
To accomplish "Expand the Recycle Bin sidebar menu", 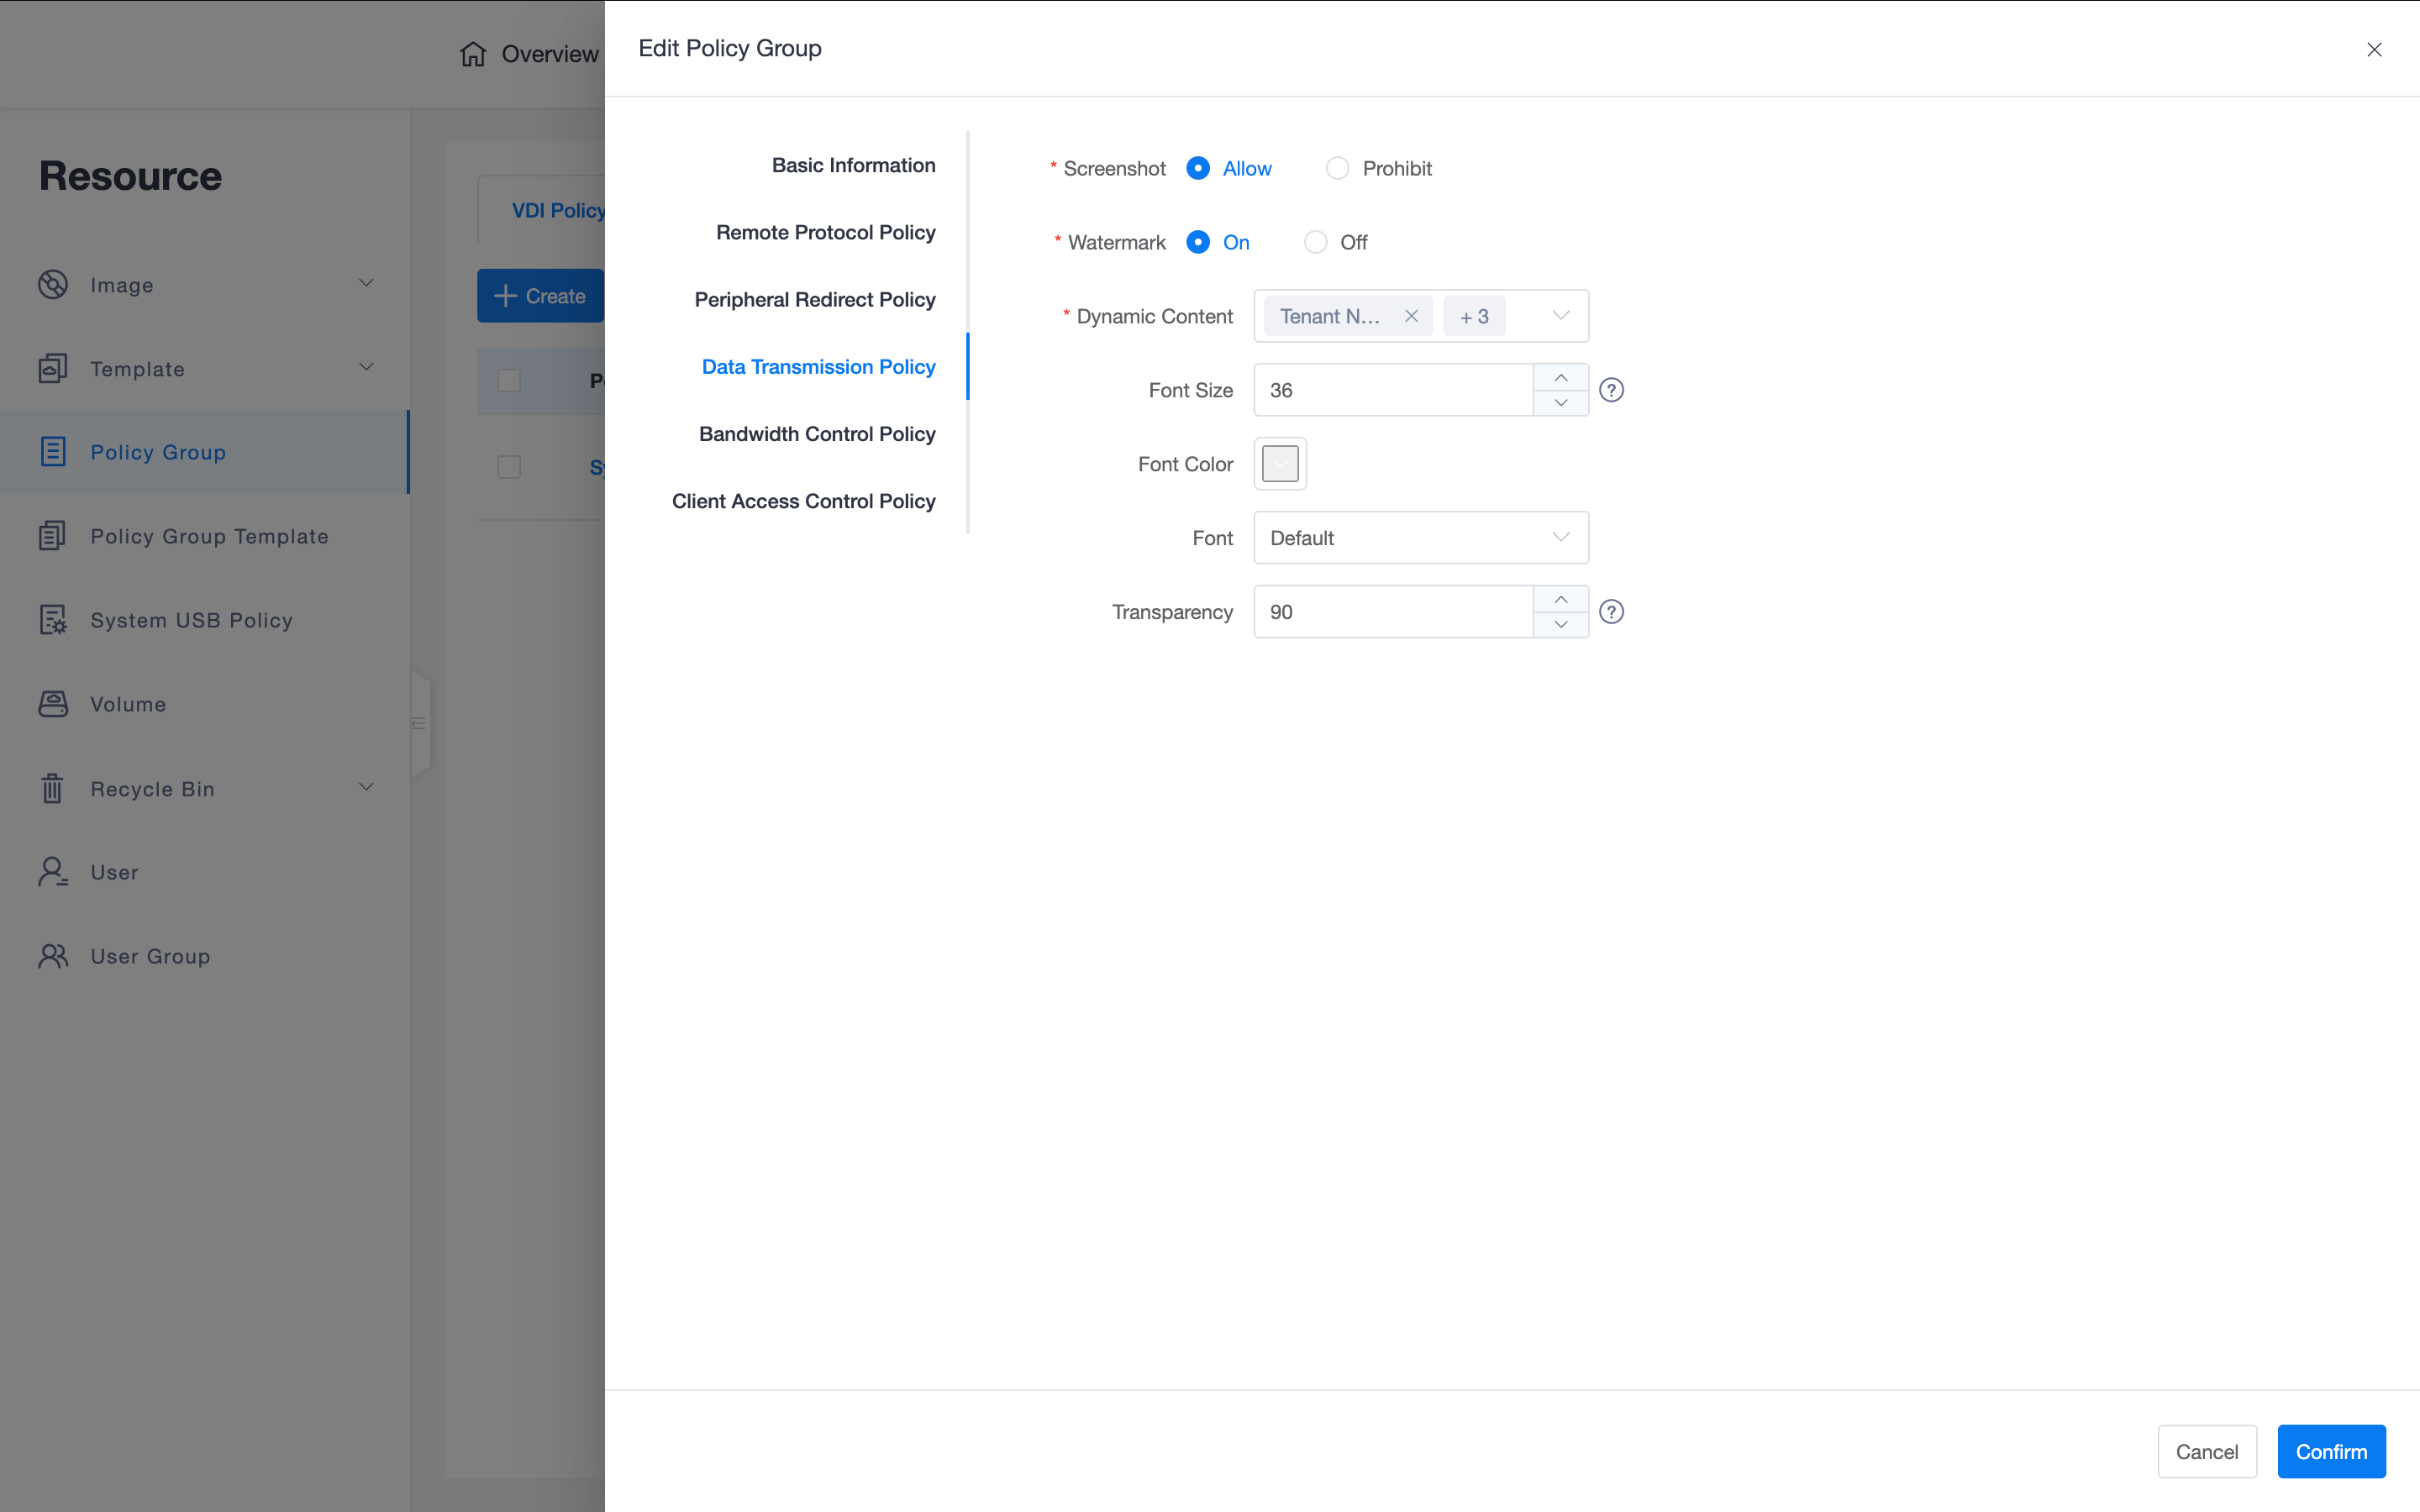I will [x=366, y=788].
